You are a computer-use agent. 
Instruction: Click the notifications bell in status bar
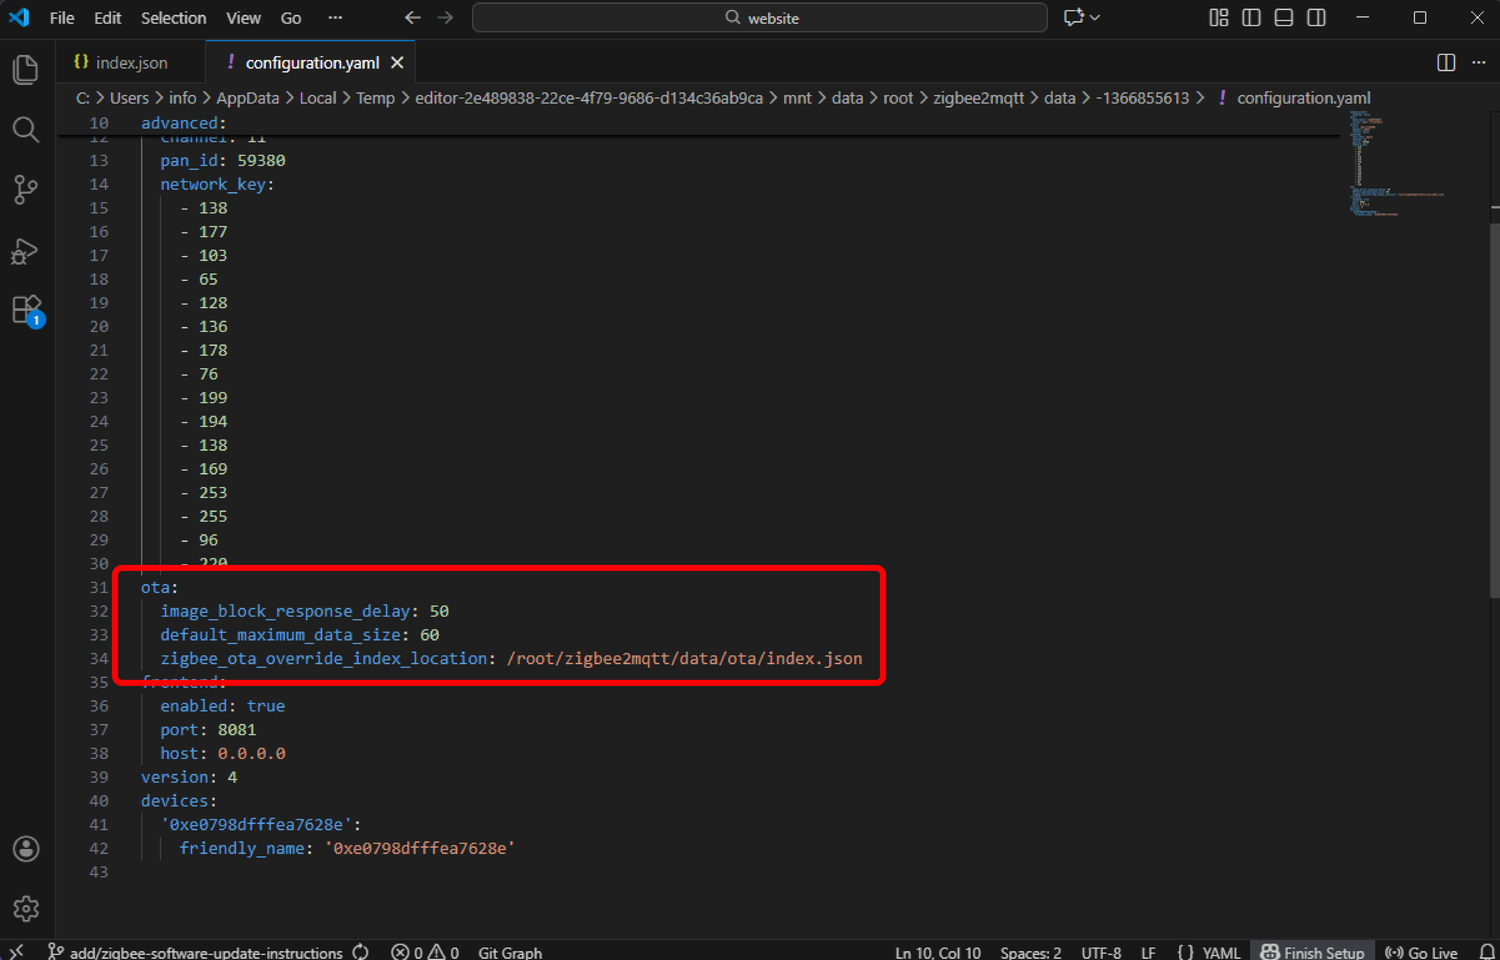pos(1487,952)
